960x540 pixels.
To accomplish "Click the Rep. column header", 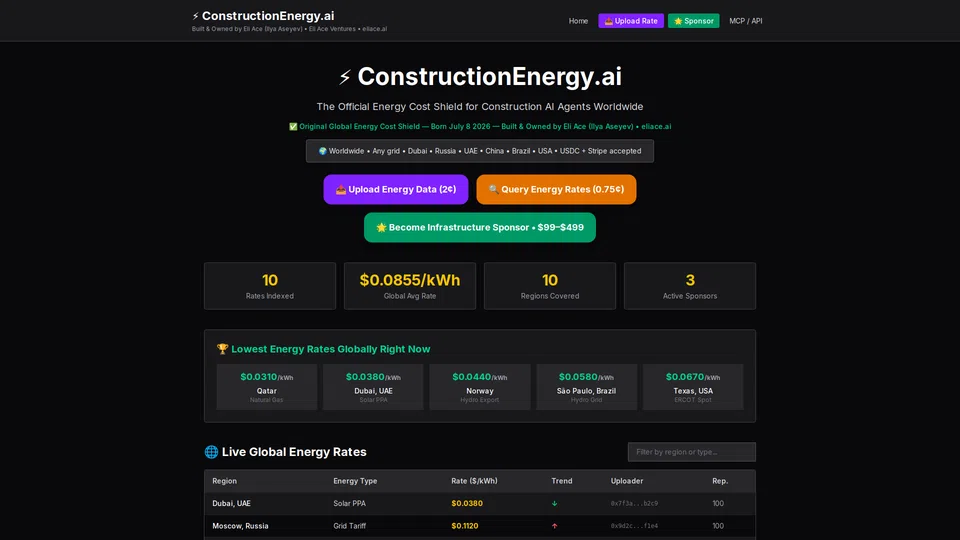I will click(x=720, y=481).
